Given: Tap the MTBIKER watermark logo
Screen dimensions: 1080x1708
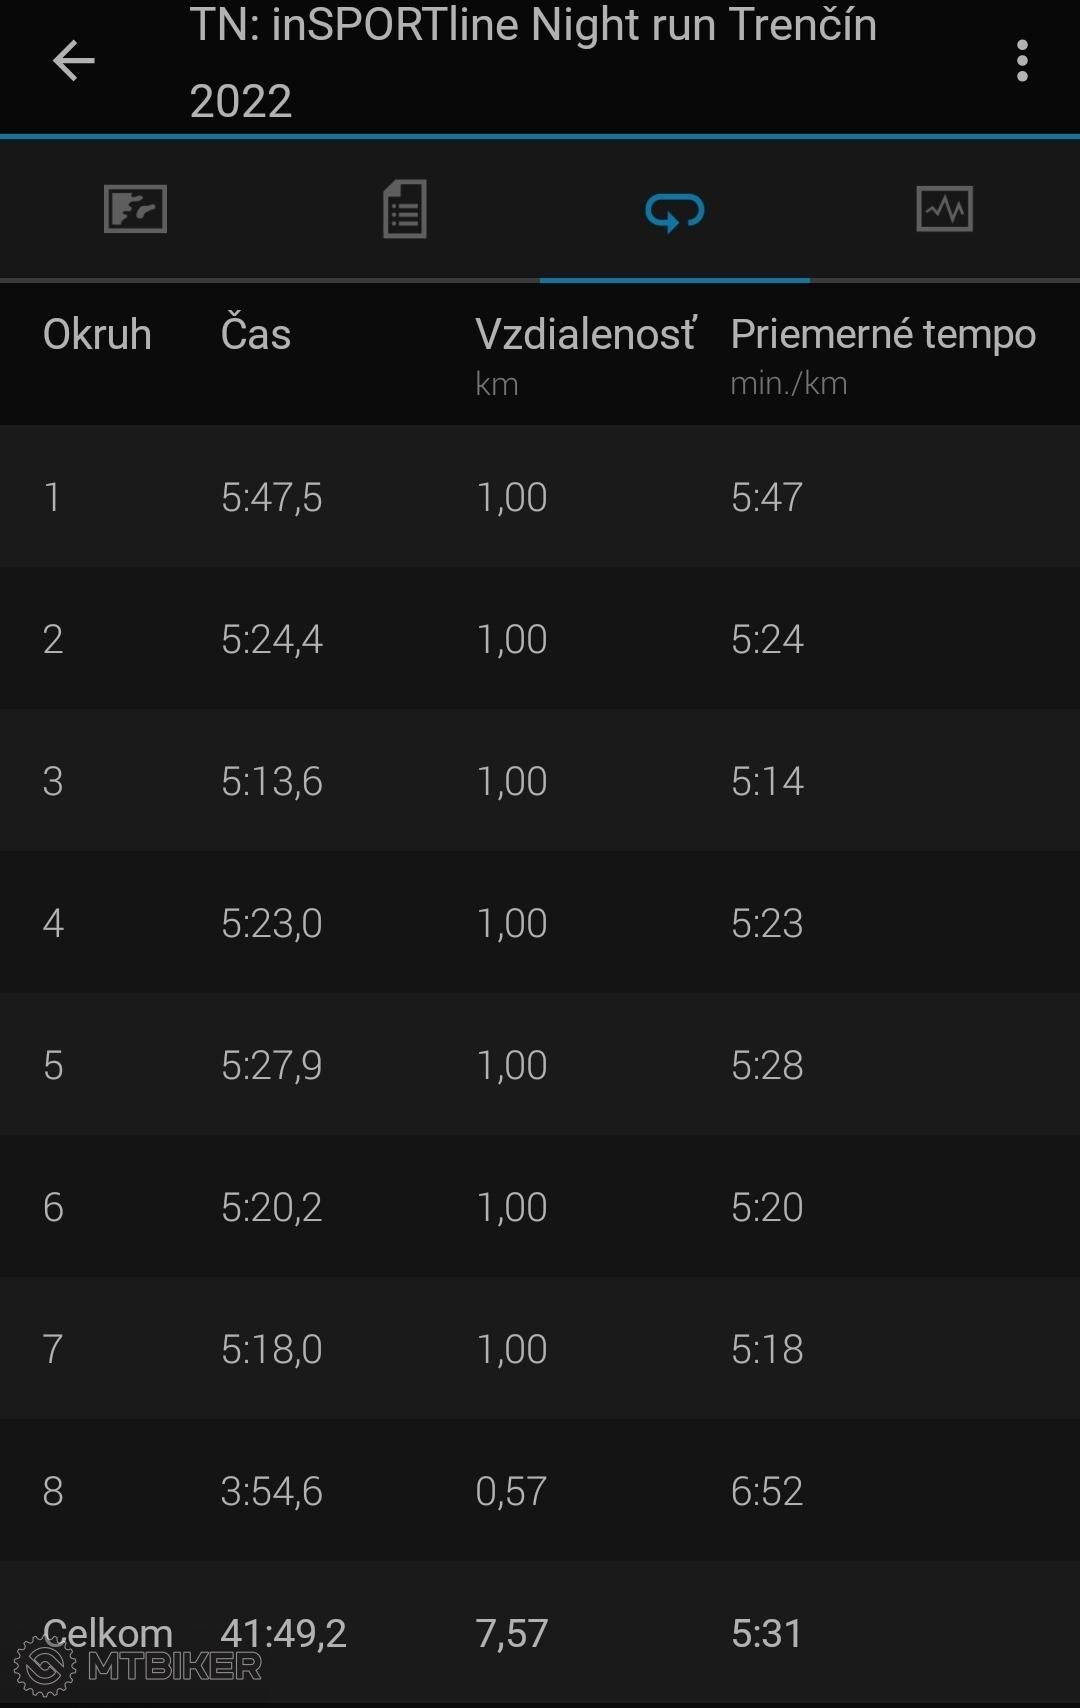Looking at the screenshot, I should click(138, 1666).
